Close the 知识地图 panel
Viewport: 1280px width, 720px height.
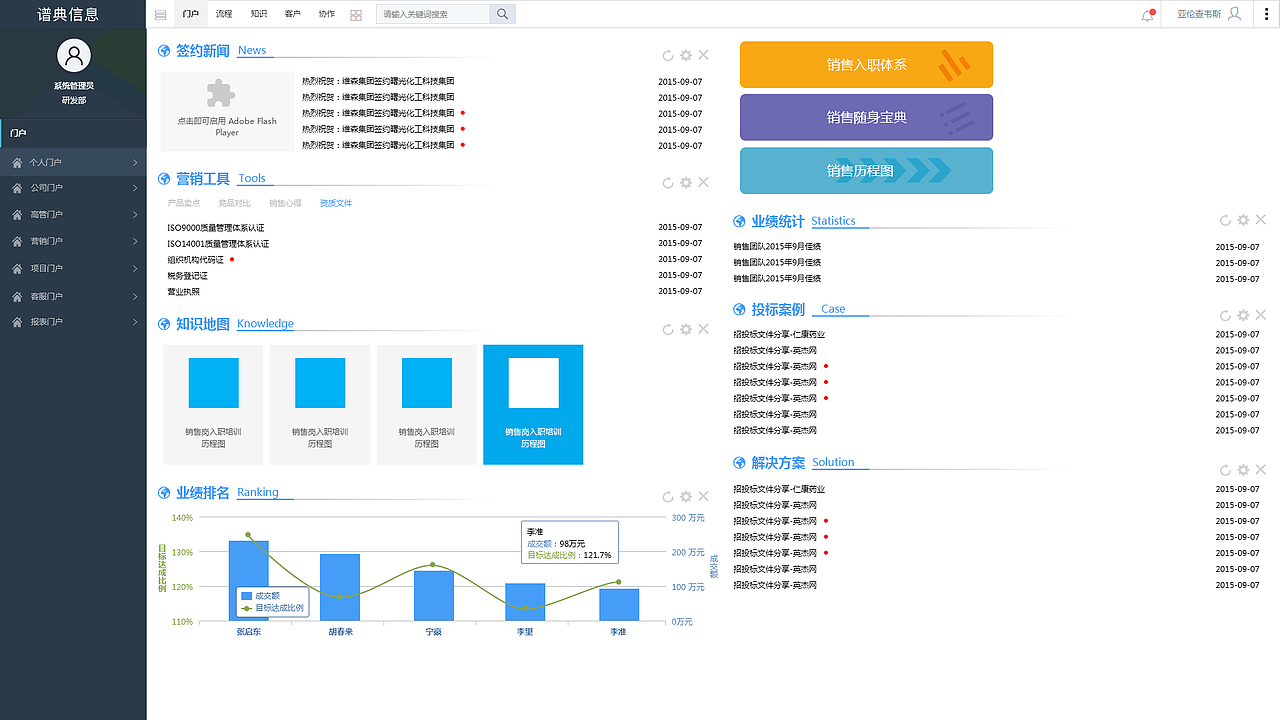(703, 329)
